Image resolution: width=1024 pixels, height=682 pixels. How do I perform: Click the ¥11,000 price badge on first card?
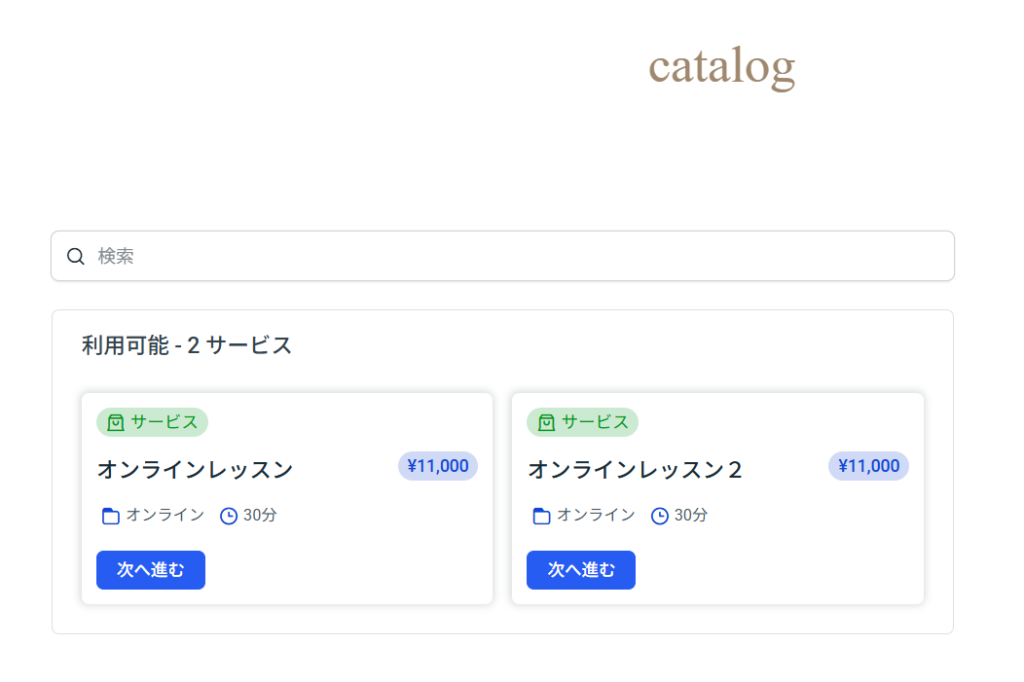click(x=438, y=466)
